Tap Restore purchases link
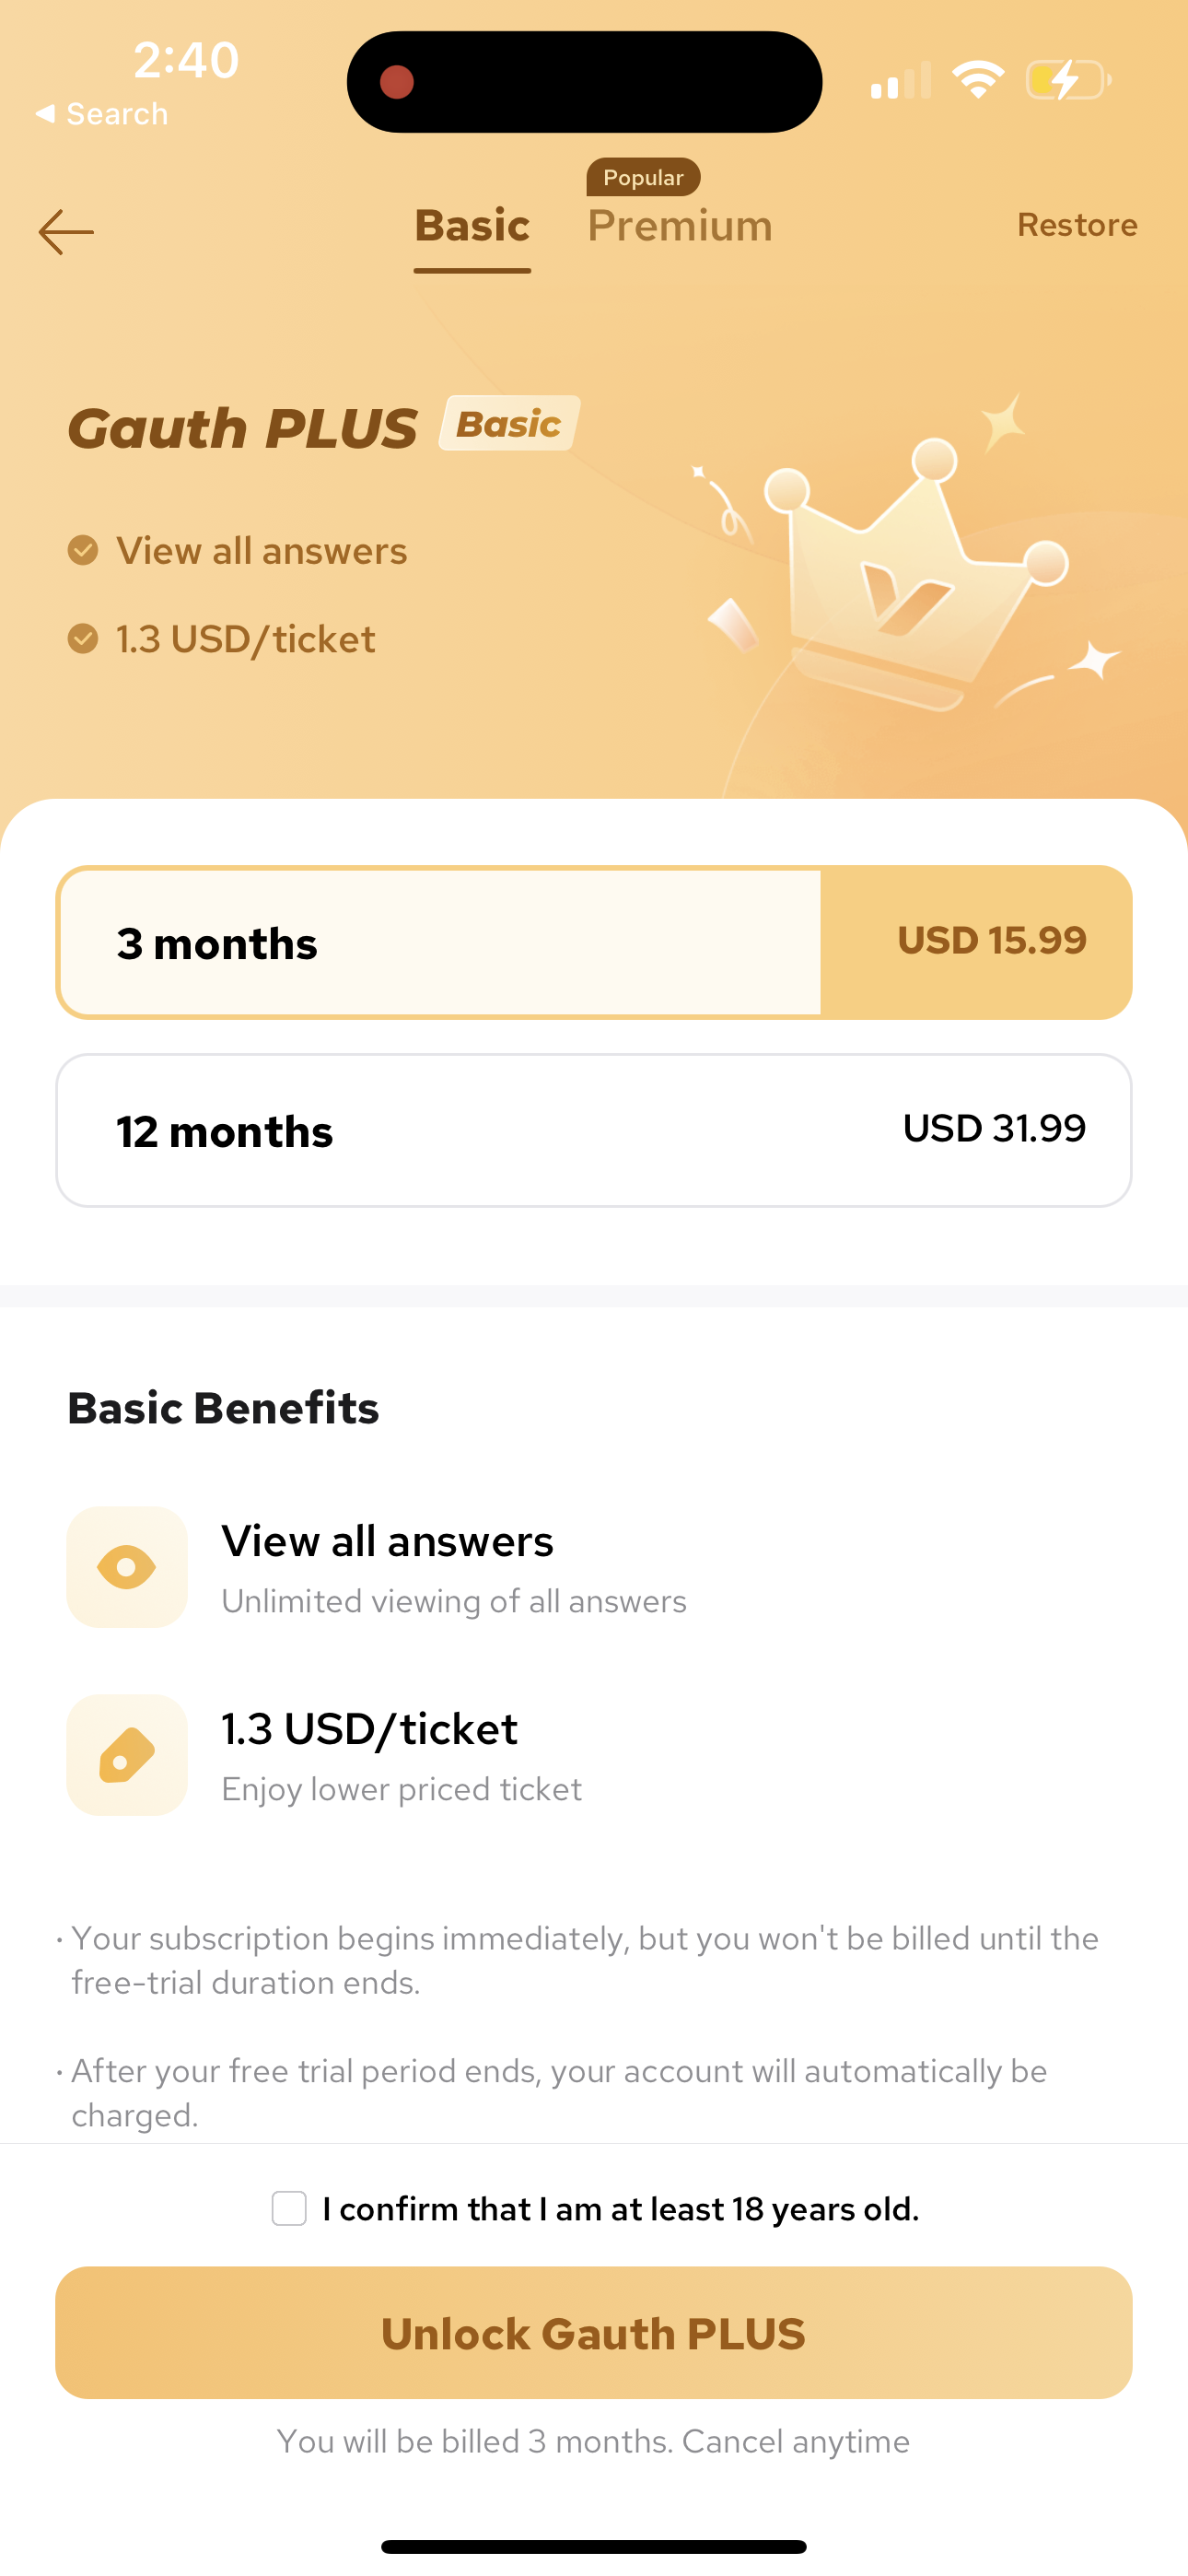 click(1077, 225)
